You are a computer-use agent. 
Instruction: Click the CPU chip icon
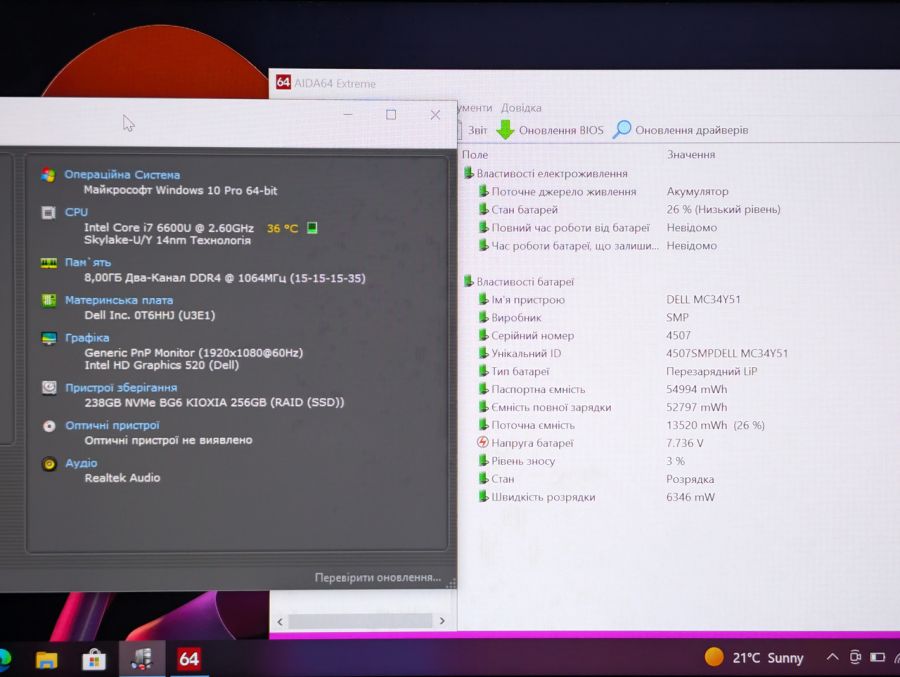[48, 212]
